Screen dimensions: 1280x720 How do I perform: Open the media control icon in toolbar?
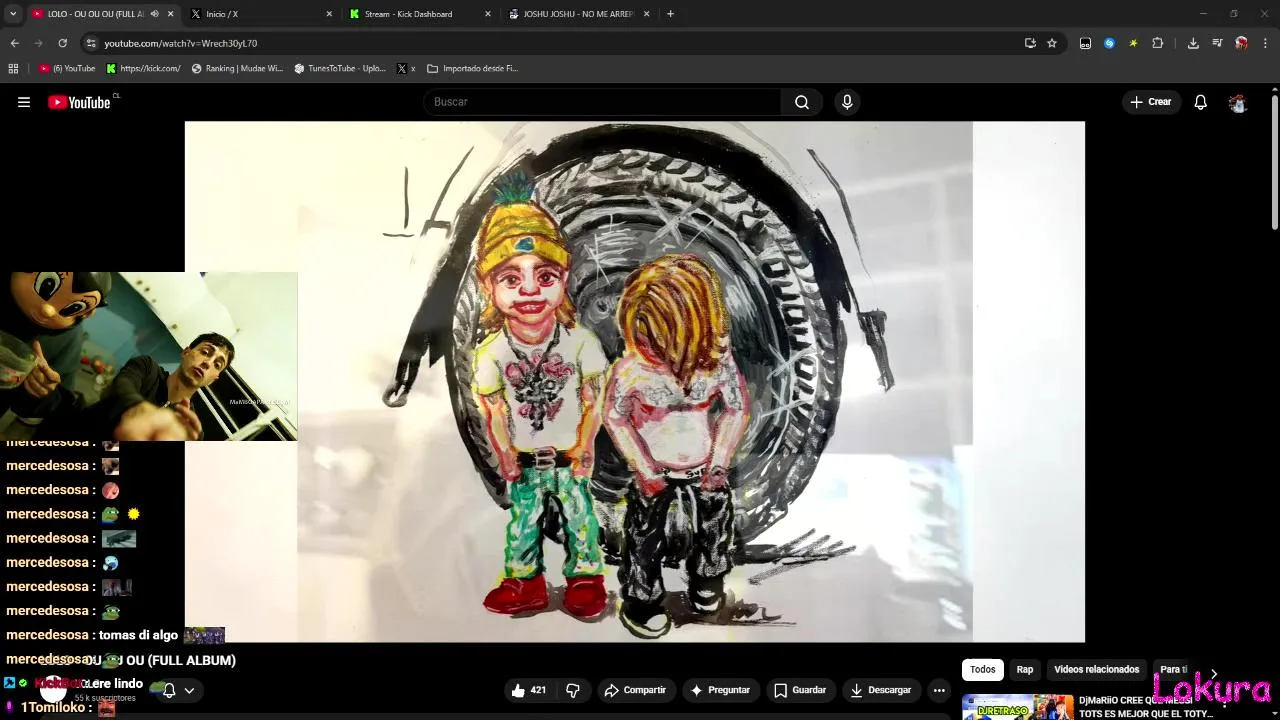click(1217, 43)
